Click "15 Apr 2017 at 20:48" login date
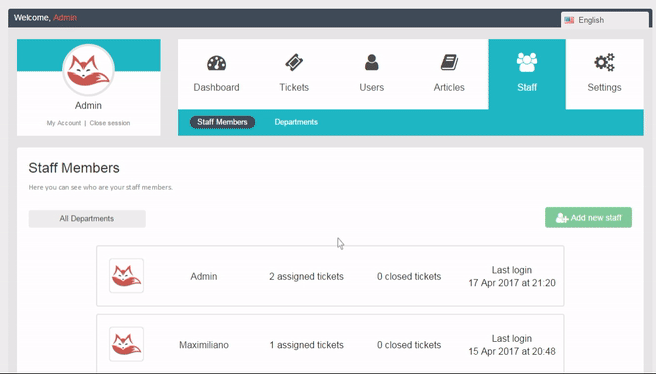The image size is (656, 374). 512,352
